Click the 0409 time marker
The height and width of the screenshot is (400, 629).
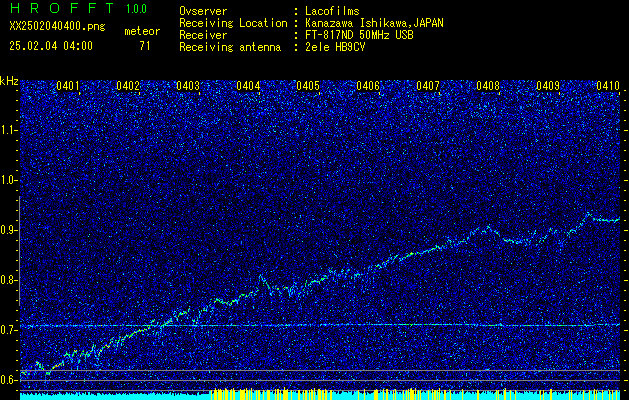click(x=548, y=85)
